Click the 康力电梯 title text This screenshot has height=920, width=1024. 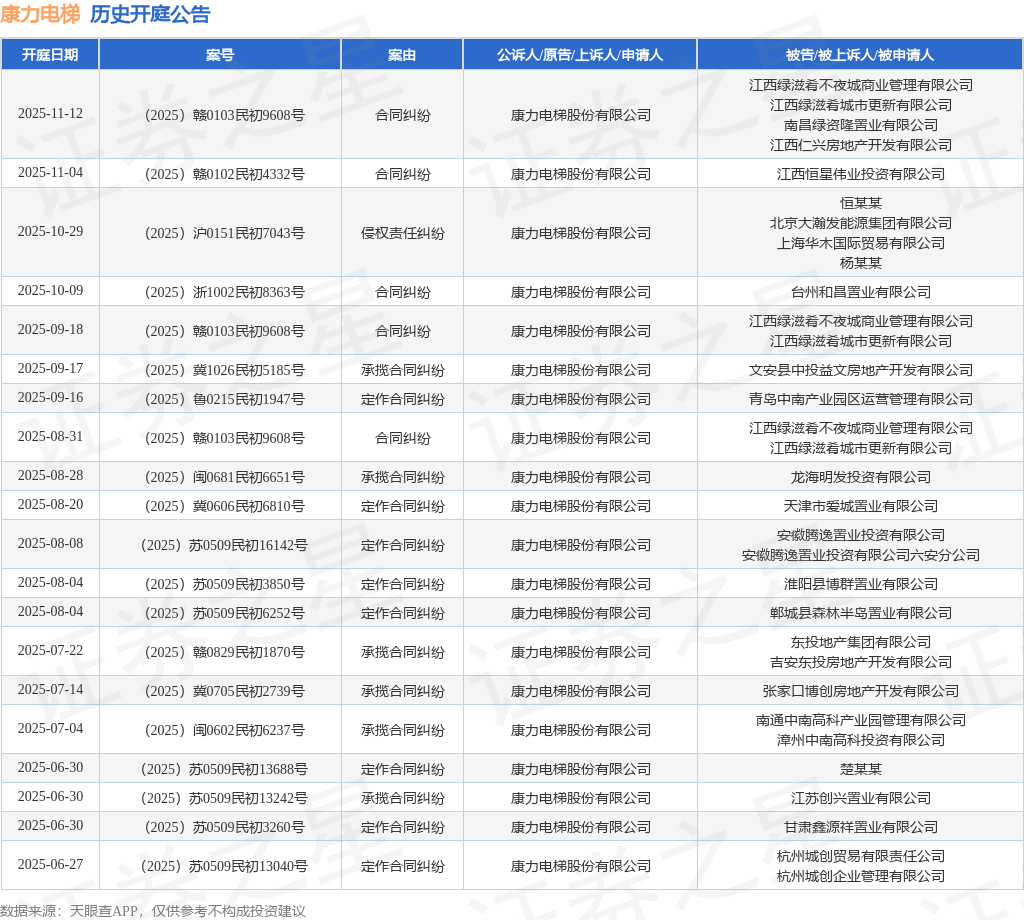pyautogui.click(x=40, y=14)
